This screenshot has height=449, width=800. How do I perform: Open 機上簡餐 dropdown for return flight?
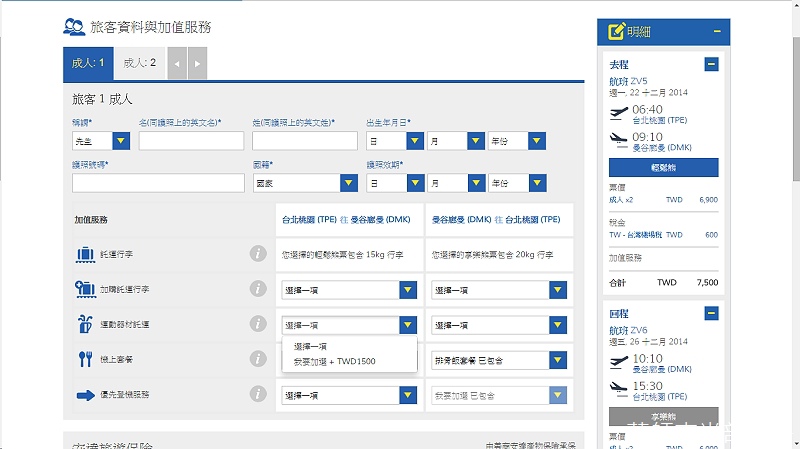coord(499,360)
